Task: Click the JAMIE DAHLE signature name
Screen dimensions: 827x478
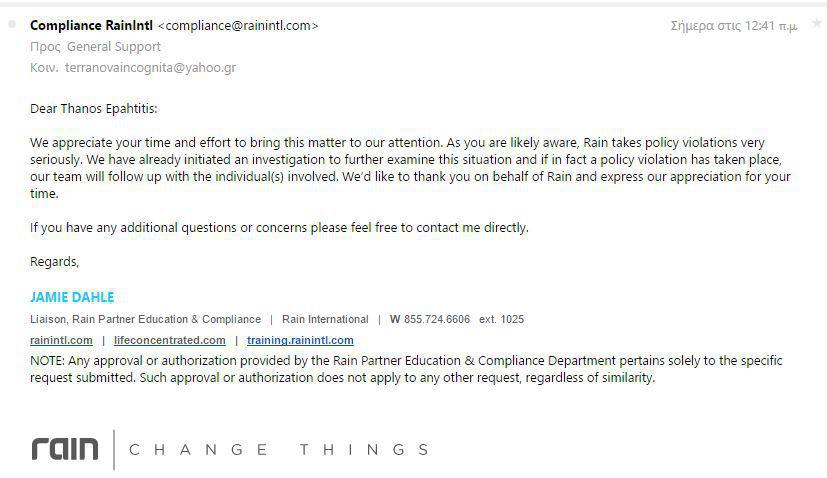Action: pyautogui.click(x=72, y=297)
